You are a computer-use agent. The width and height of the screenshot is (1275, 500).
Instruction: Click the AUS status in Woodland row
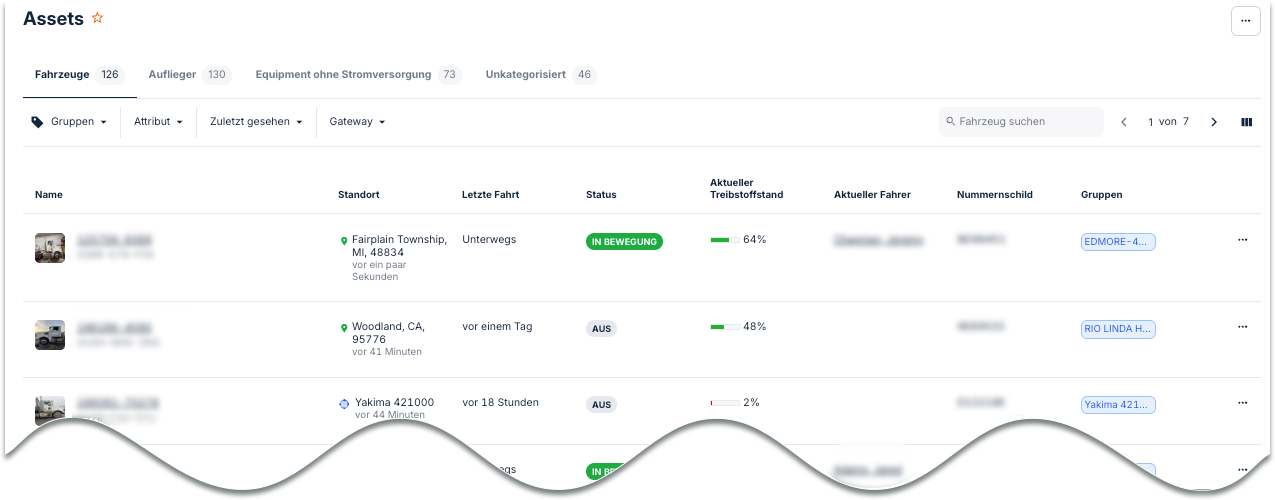tap(601, 329)
